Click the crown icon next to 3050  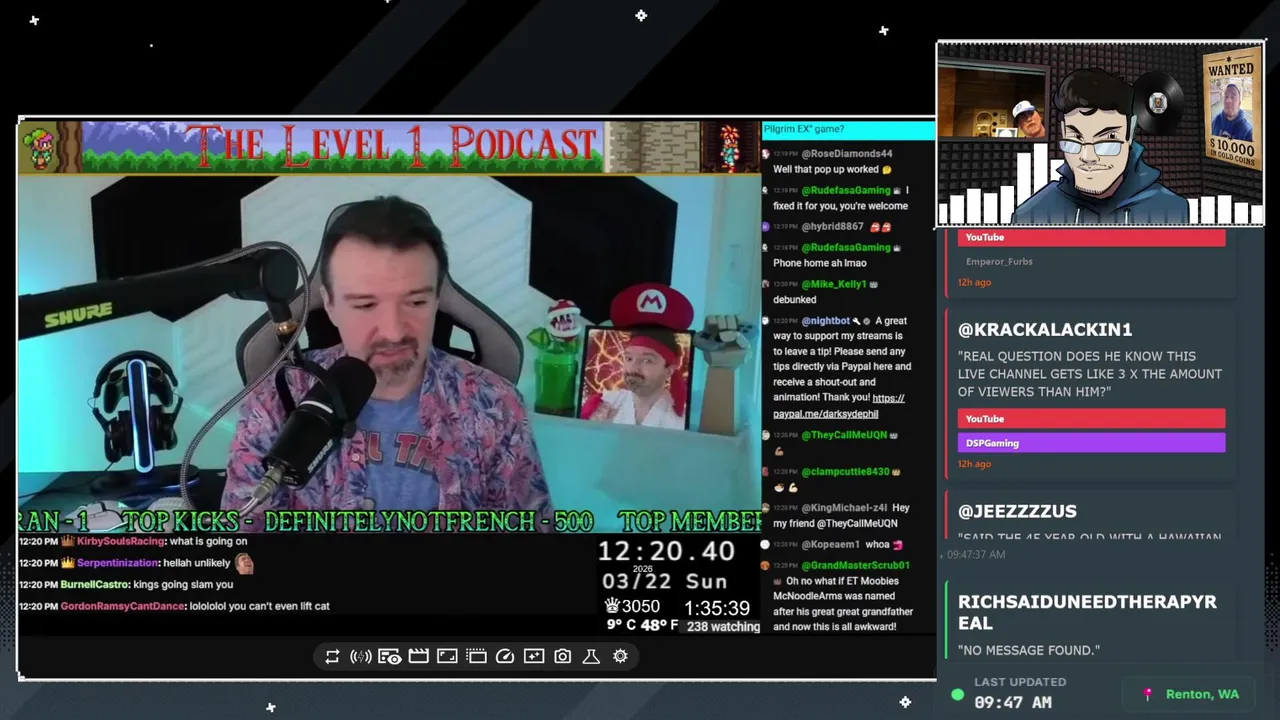(612, 606)
